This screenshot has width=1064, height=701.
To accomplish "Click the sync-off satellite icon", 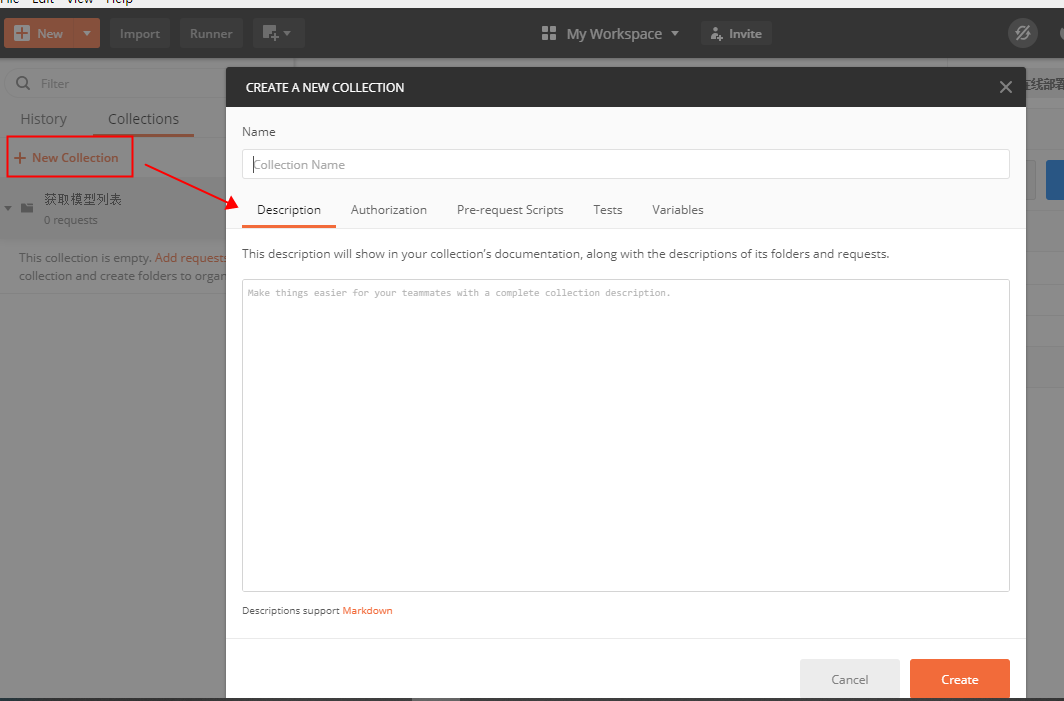I will [x=1023, y=33].
